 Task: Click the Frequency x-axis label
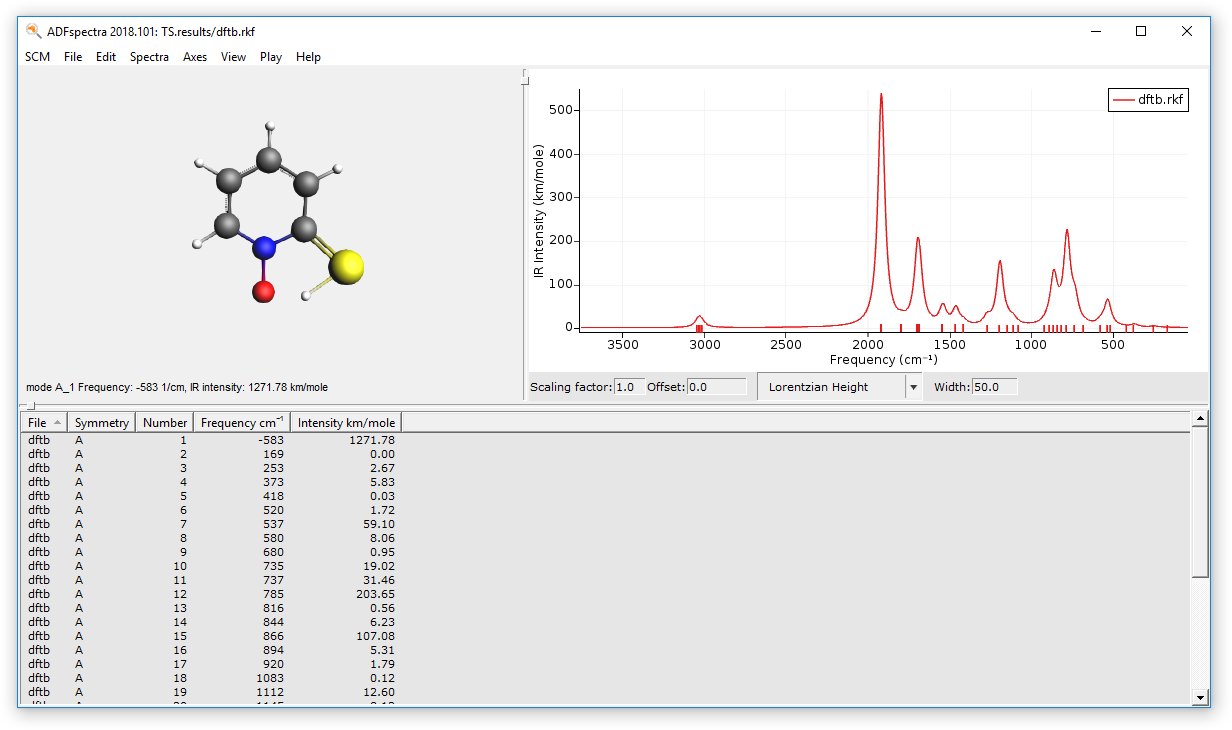click(x=883, y=359)
